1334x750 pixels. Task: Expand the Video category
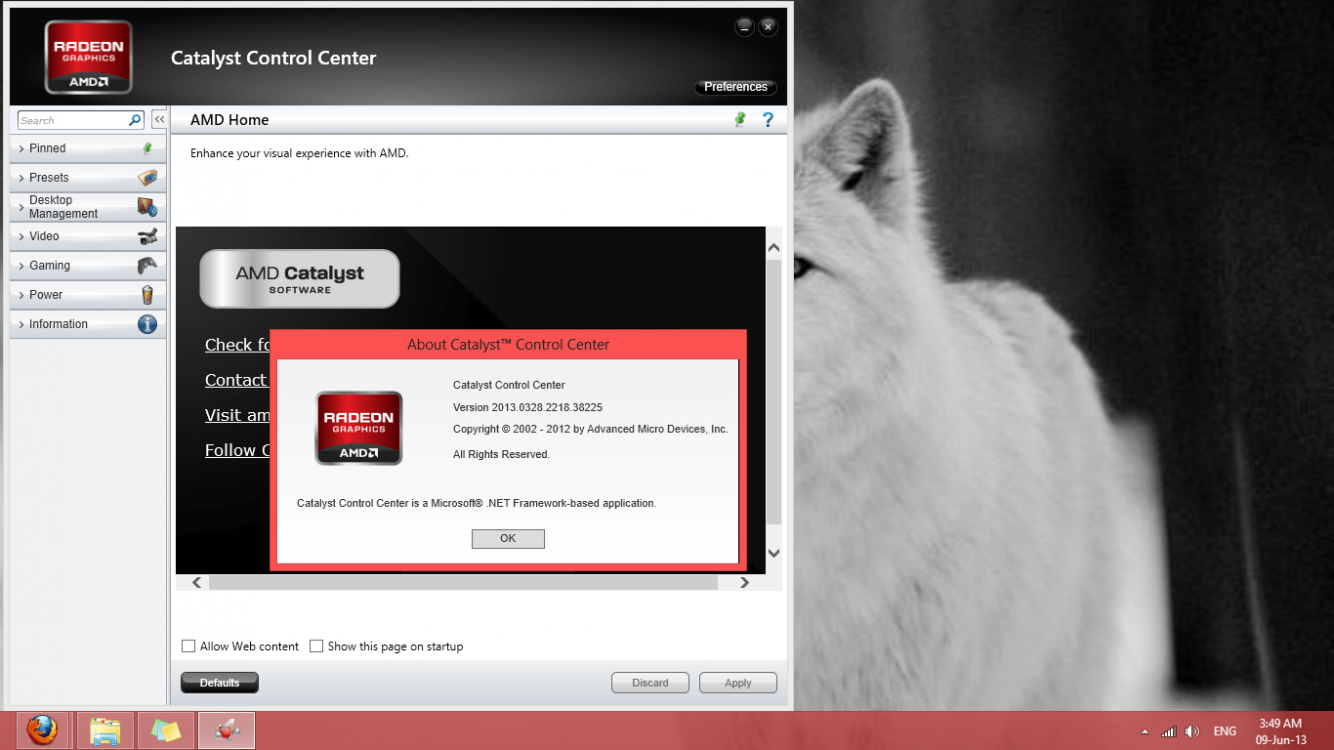(88, 236)
